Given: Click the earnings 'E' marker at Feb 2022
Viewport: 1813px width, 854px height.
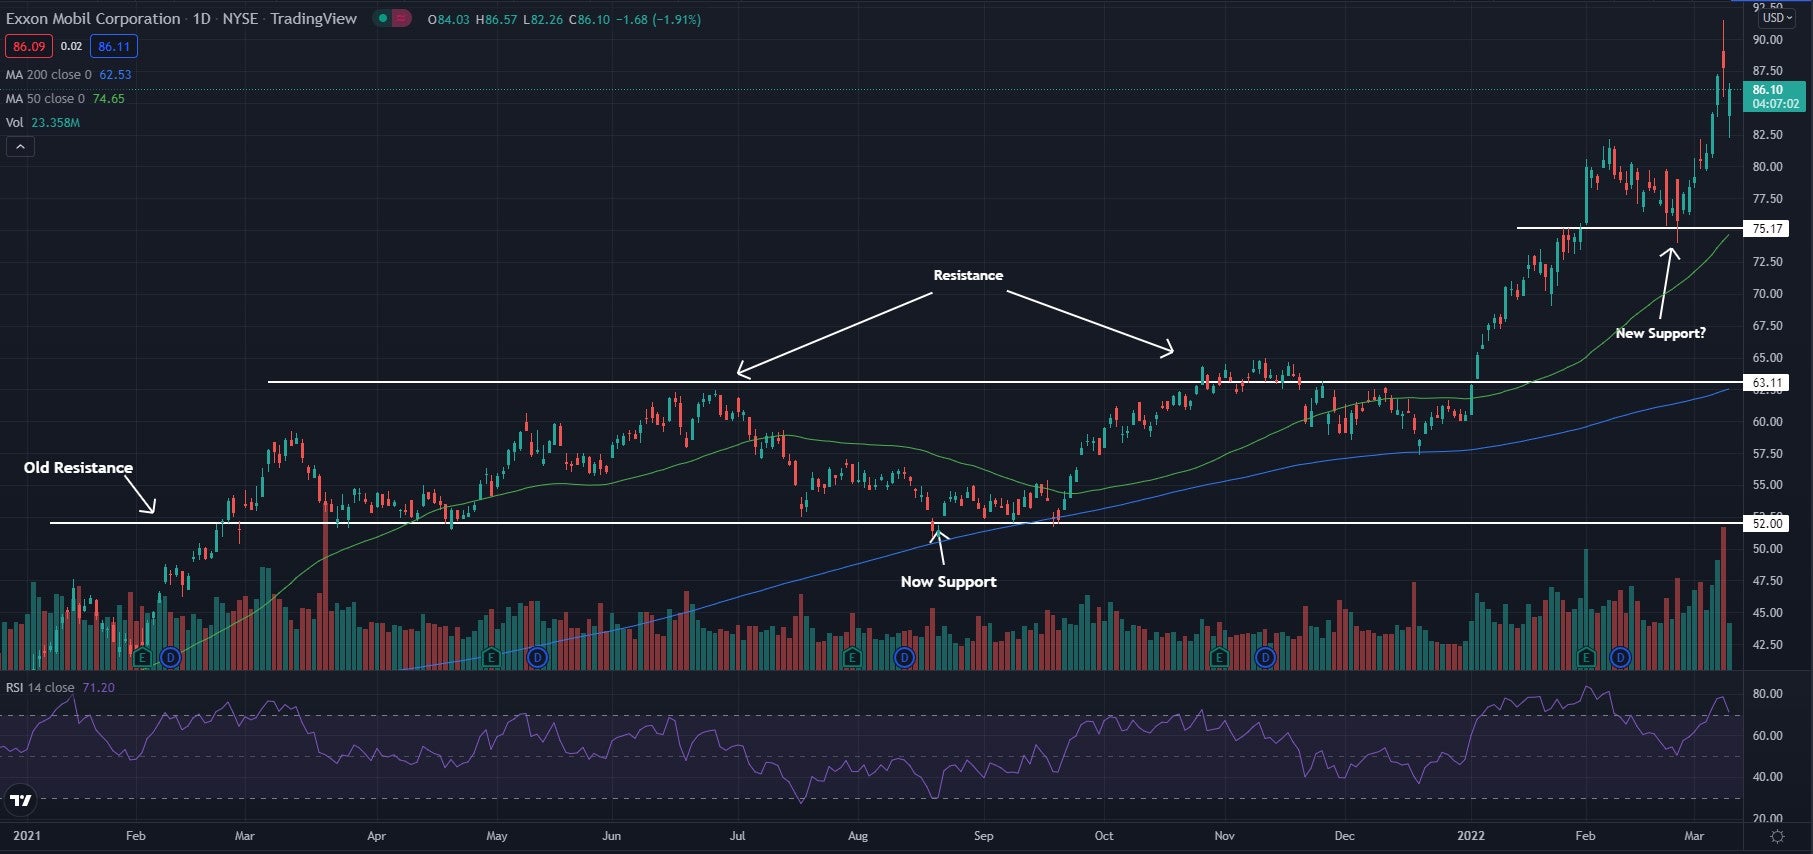Looking at the screenshot, I should click(x=1586, y=657).
